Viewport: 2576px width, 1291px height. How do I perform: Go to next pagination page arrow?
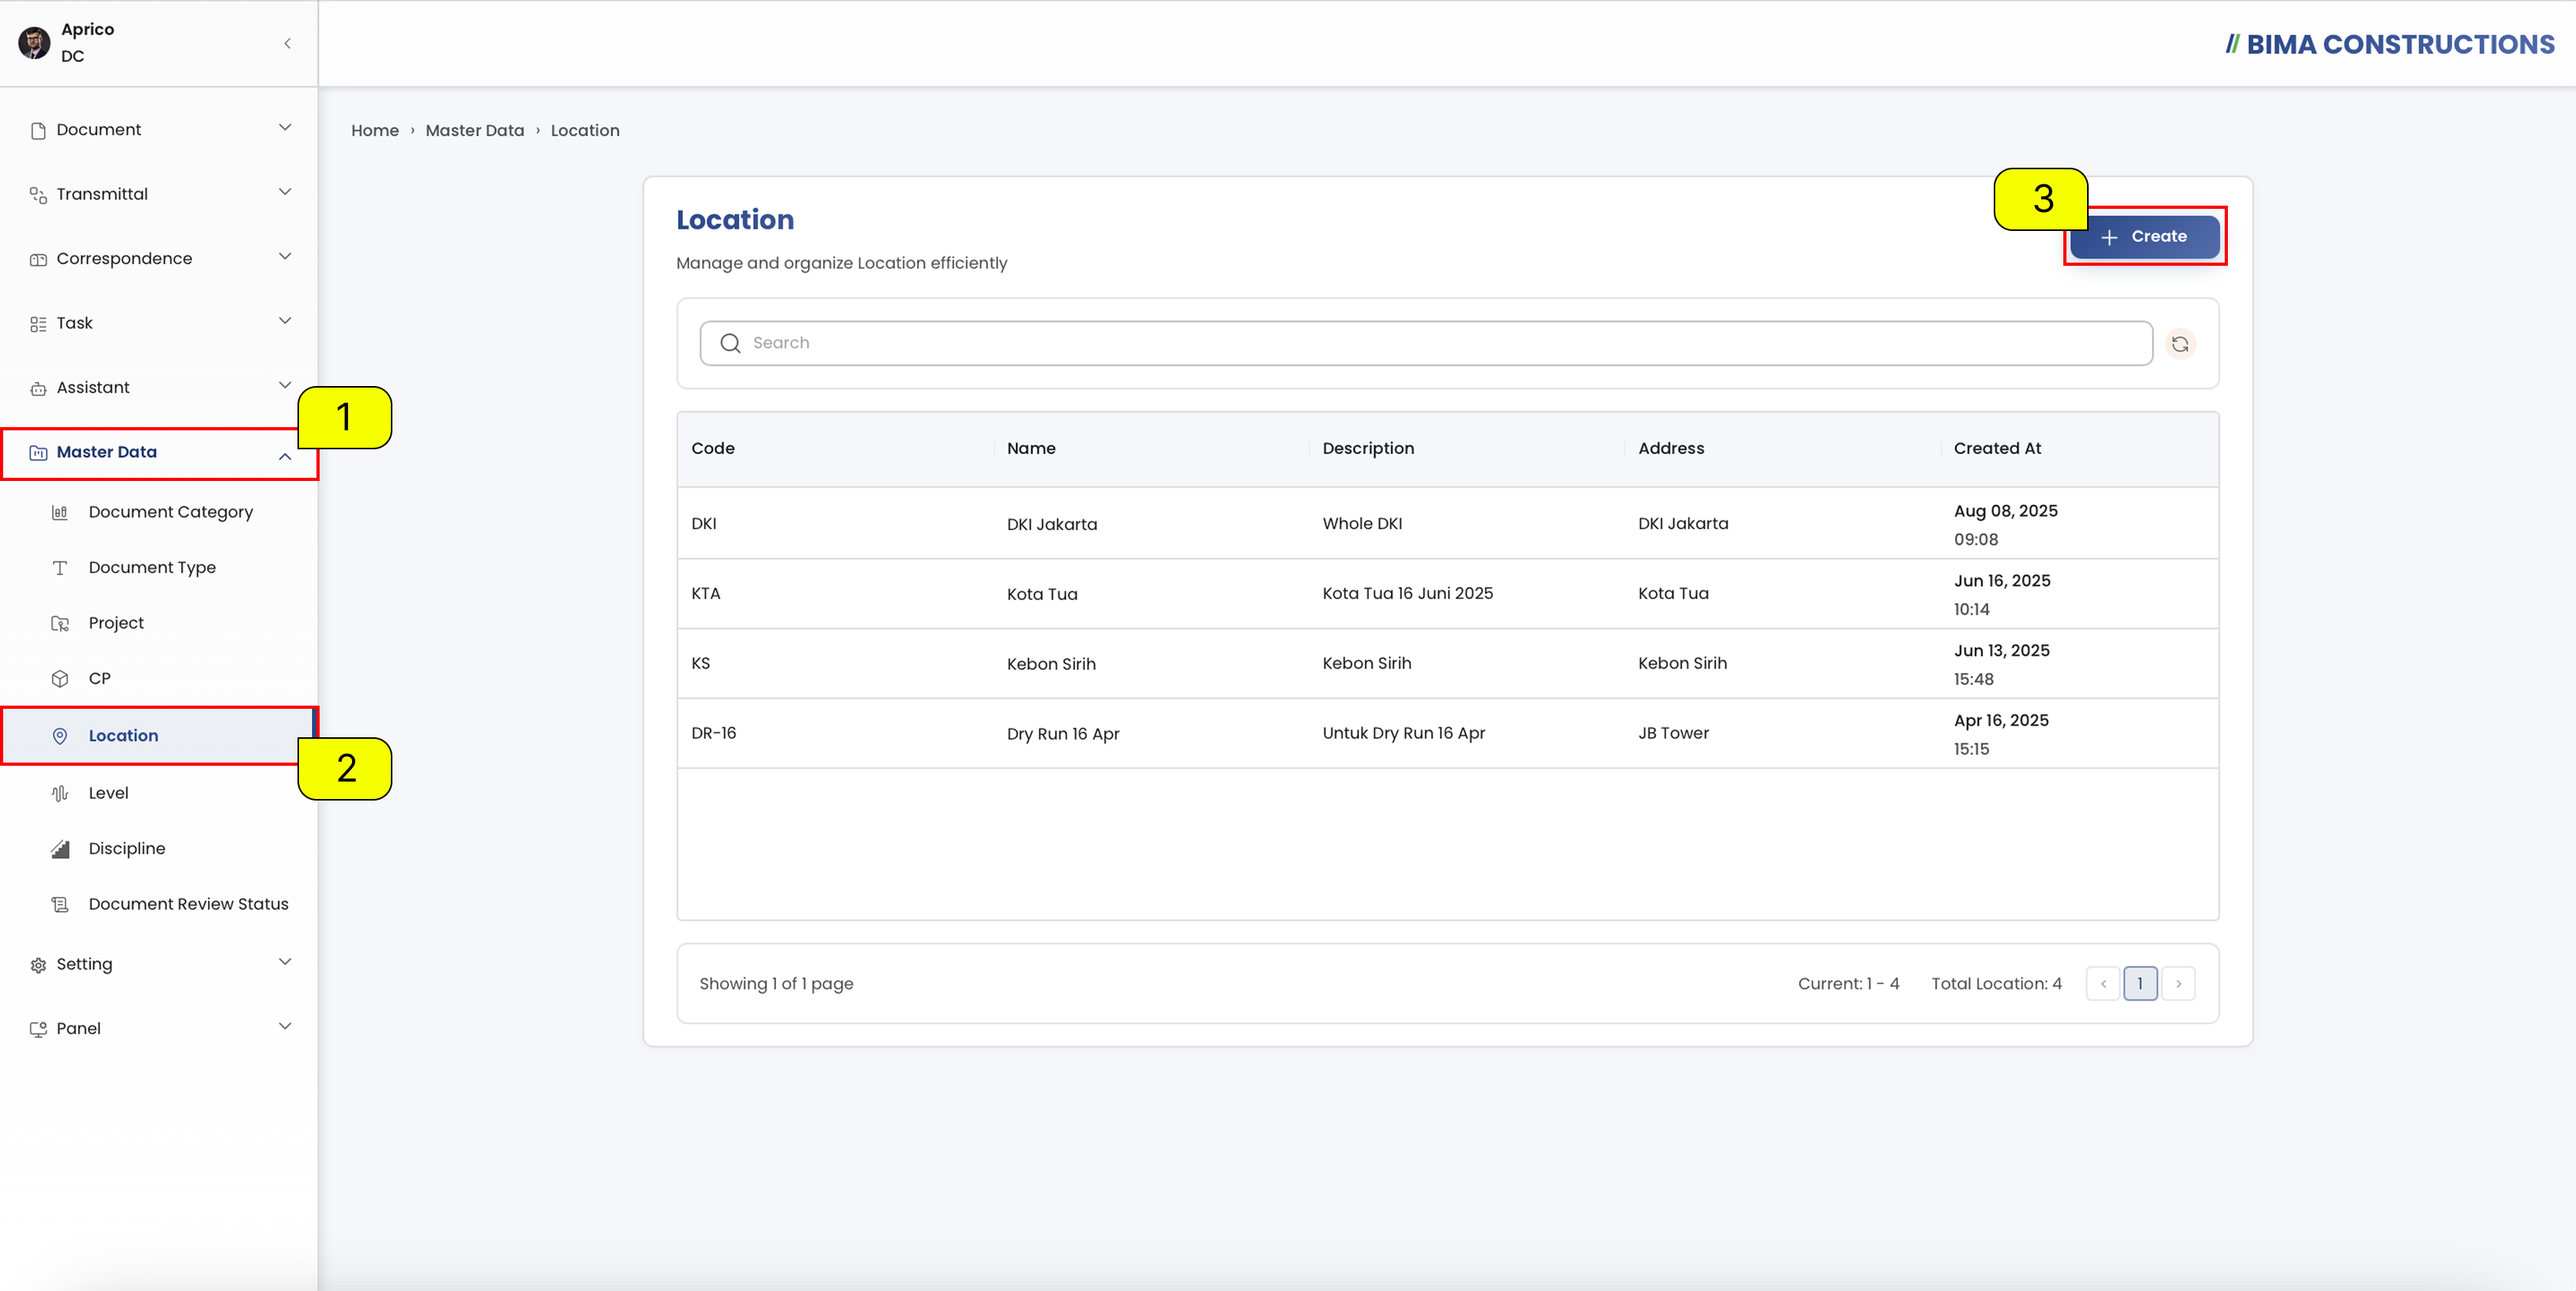pos(2178,984)
